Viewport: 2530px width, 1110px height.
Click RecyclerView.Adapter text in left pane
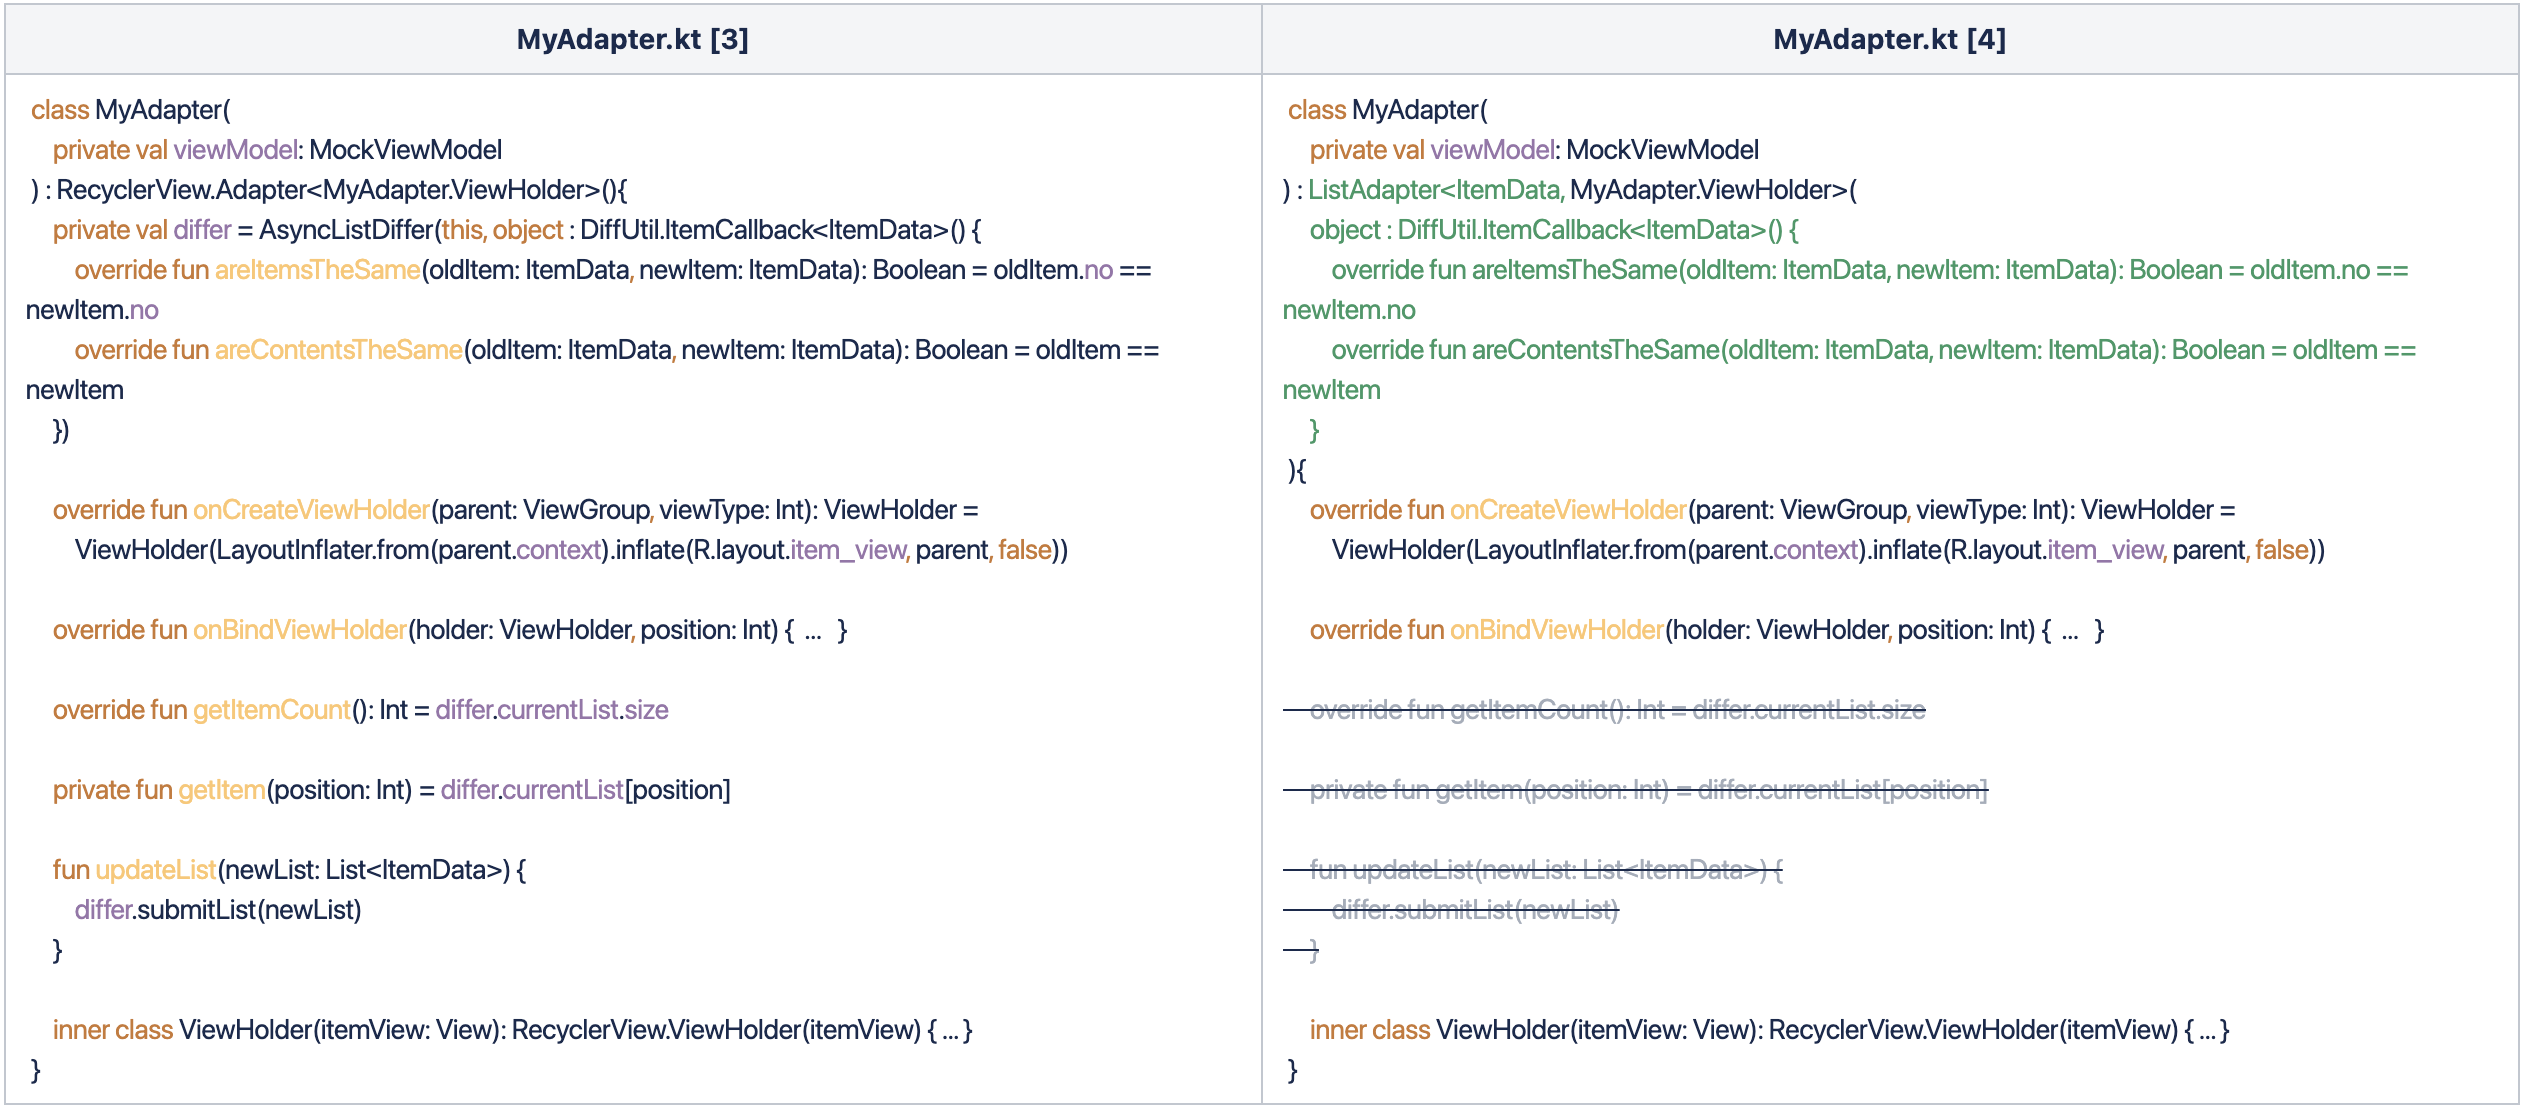182,190
